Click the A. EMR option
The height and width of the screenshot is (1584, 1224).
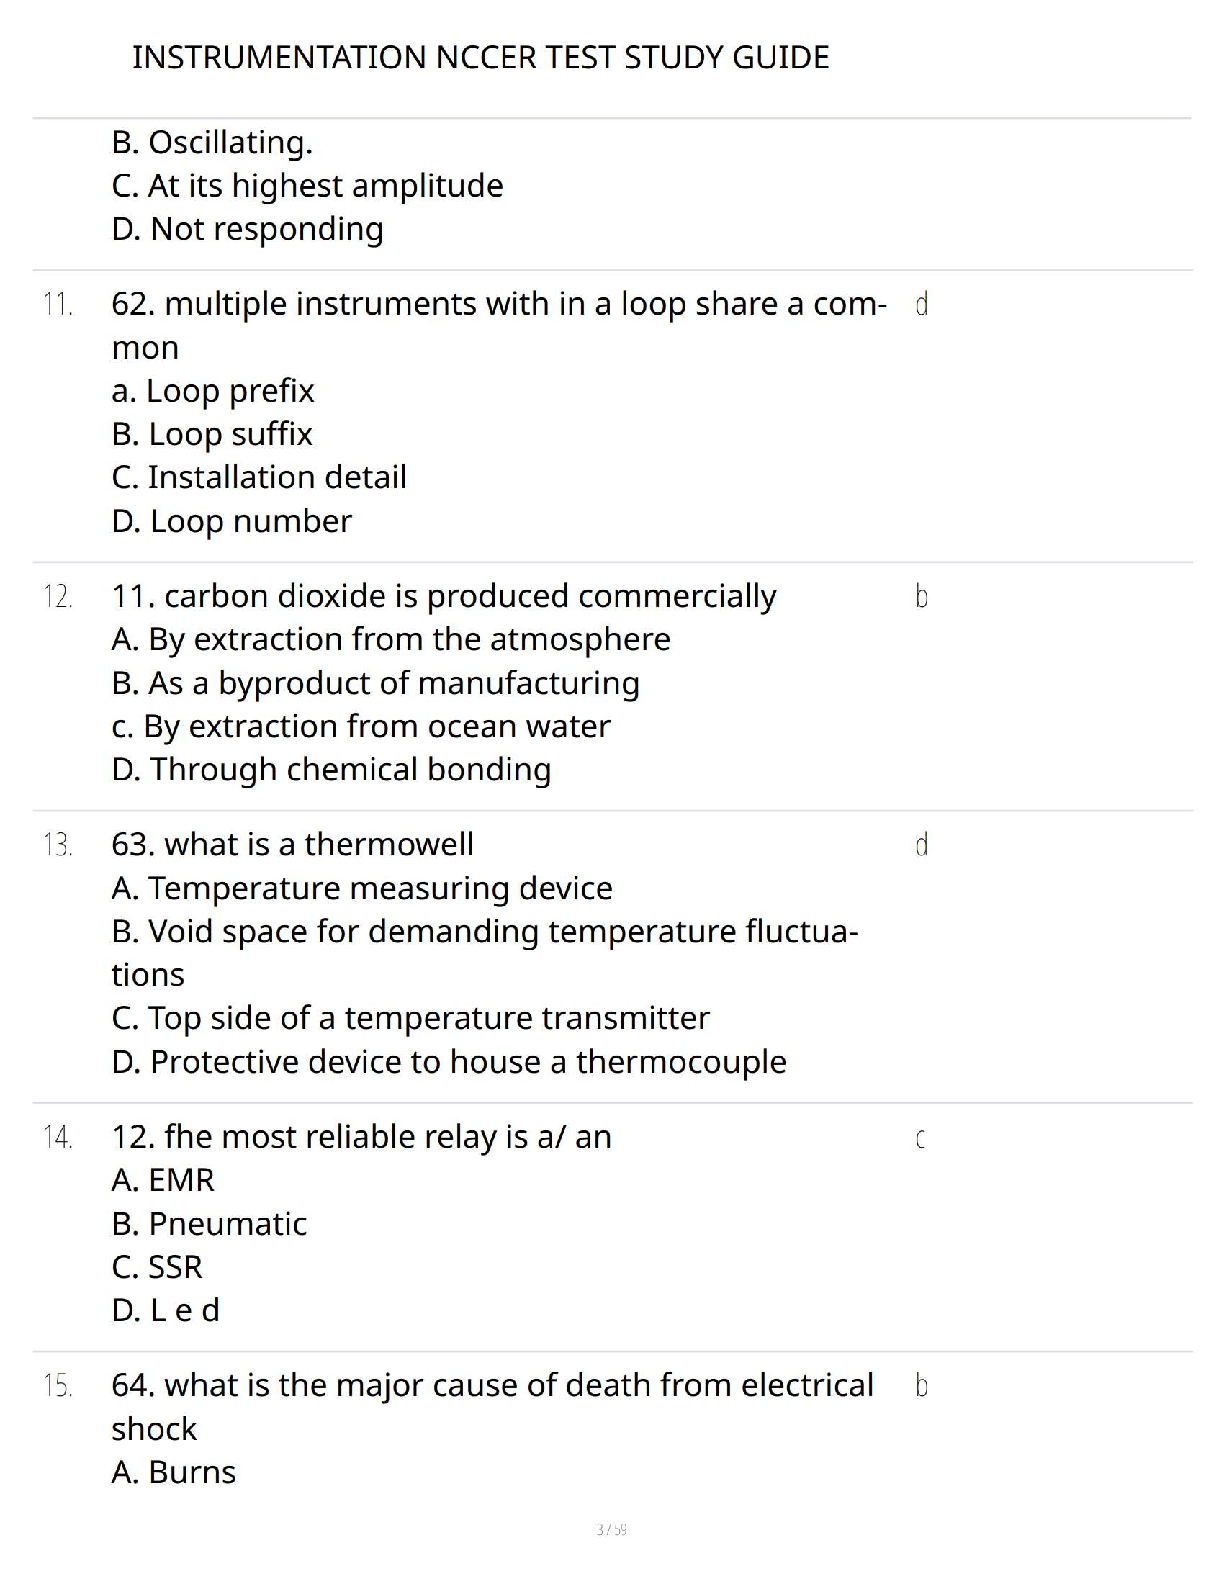click(x=163, y=1180)
